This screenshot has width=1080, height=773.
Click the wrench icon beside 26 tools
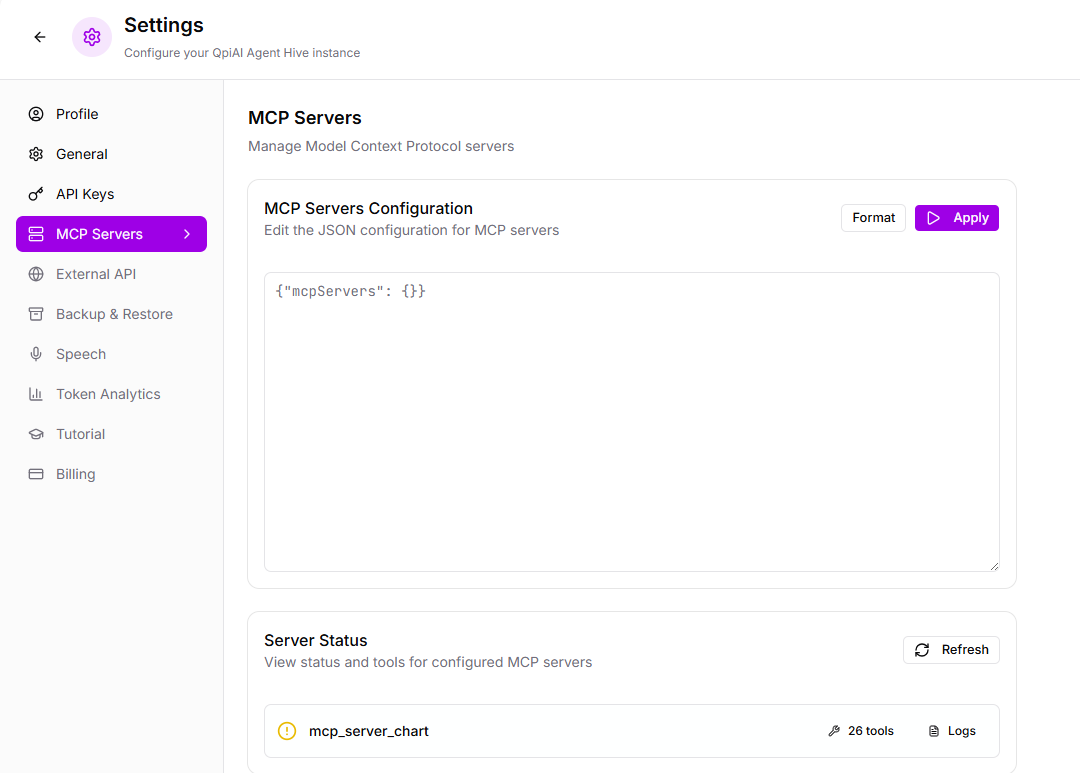[x=834, y=731]
